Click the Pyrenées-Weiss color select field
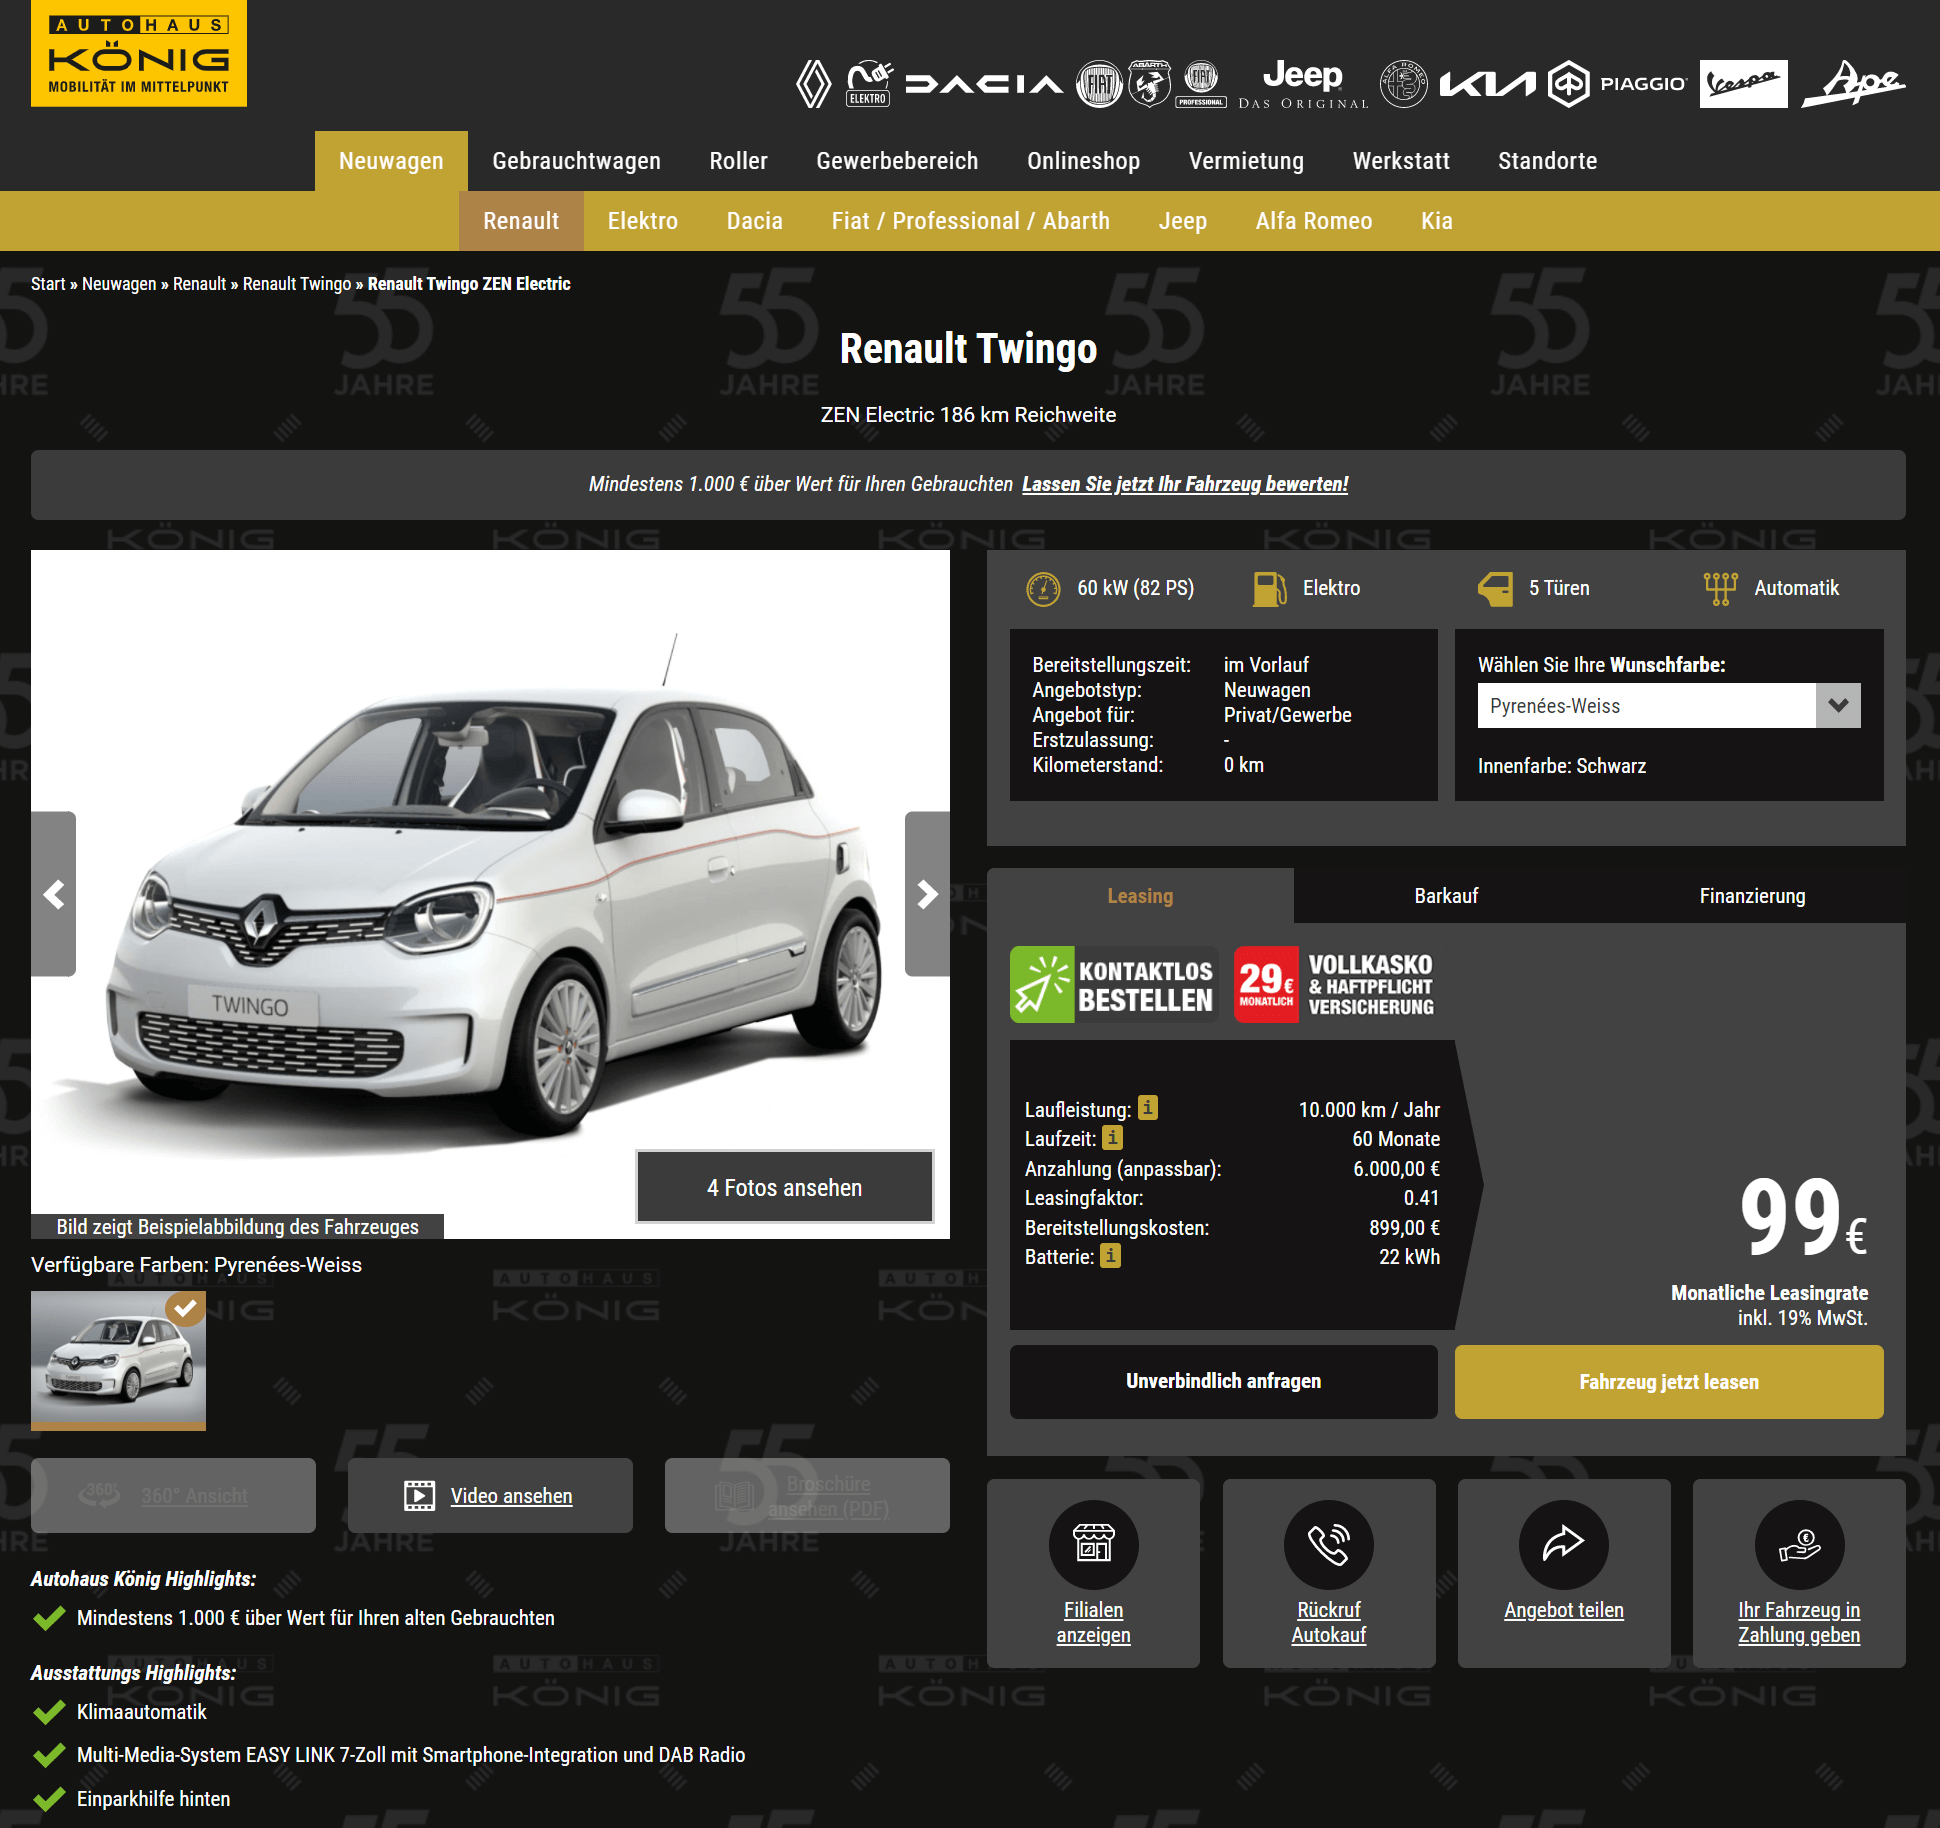Screen dimensions: 1940x1828 [x=1669, y=705]
